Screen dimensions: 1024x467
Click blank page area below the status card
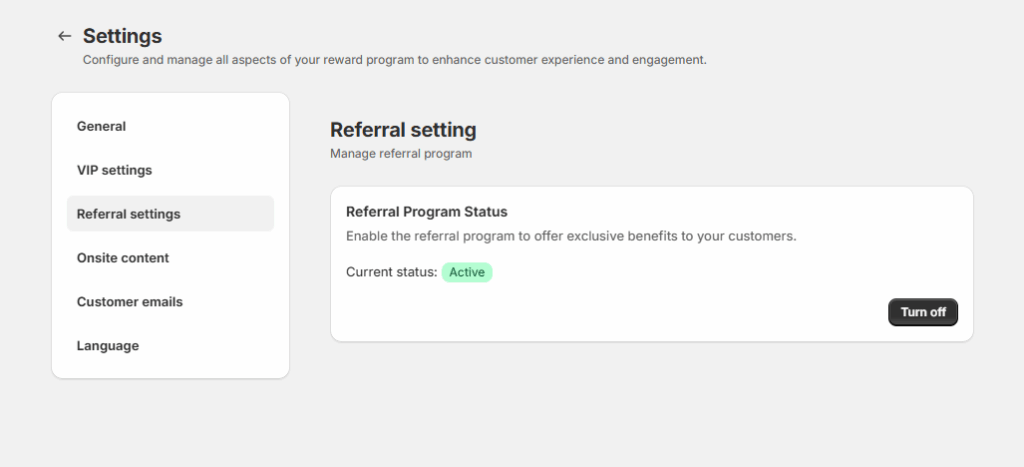[x=652, y=405]
